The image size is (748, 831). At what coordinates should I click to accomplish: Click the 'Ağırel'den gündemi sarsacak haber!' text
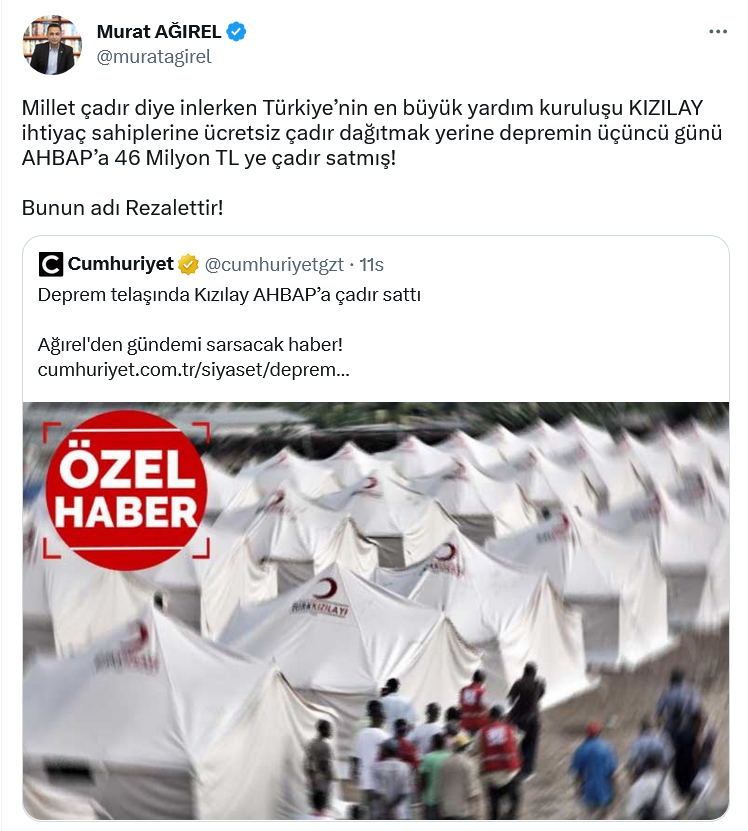click(190, 344)
